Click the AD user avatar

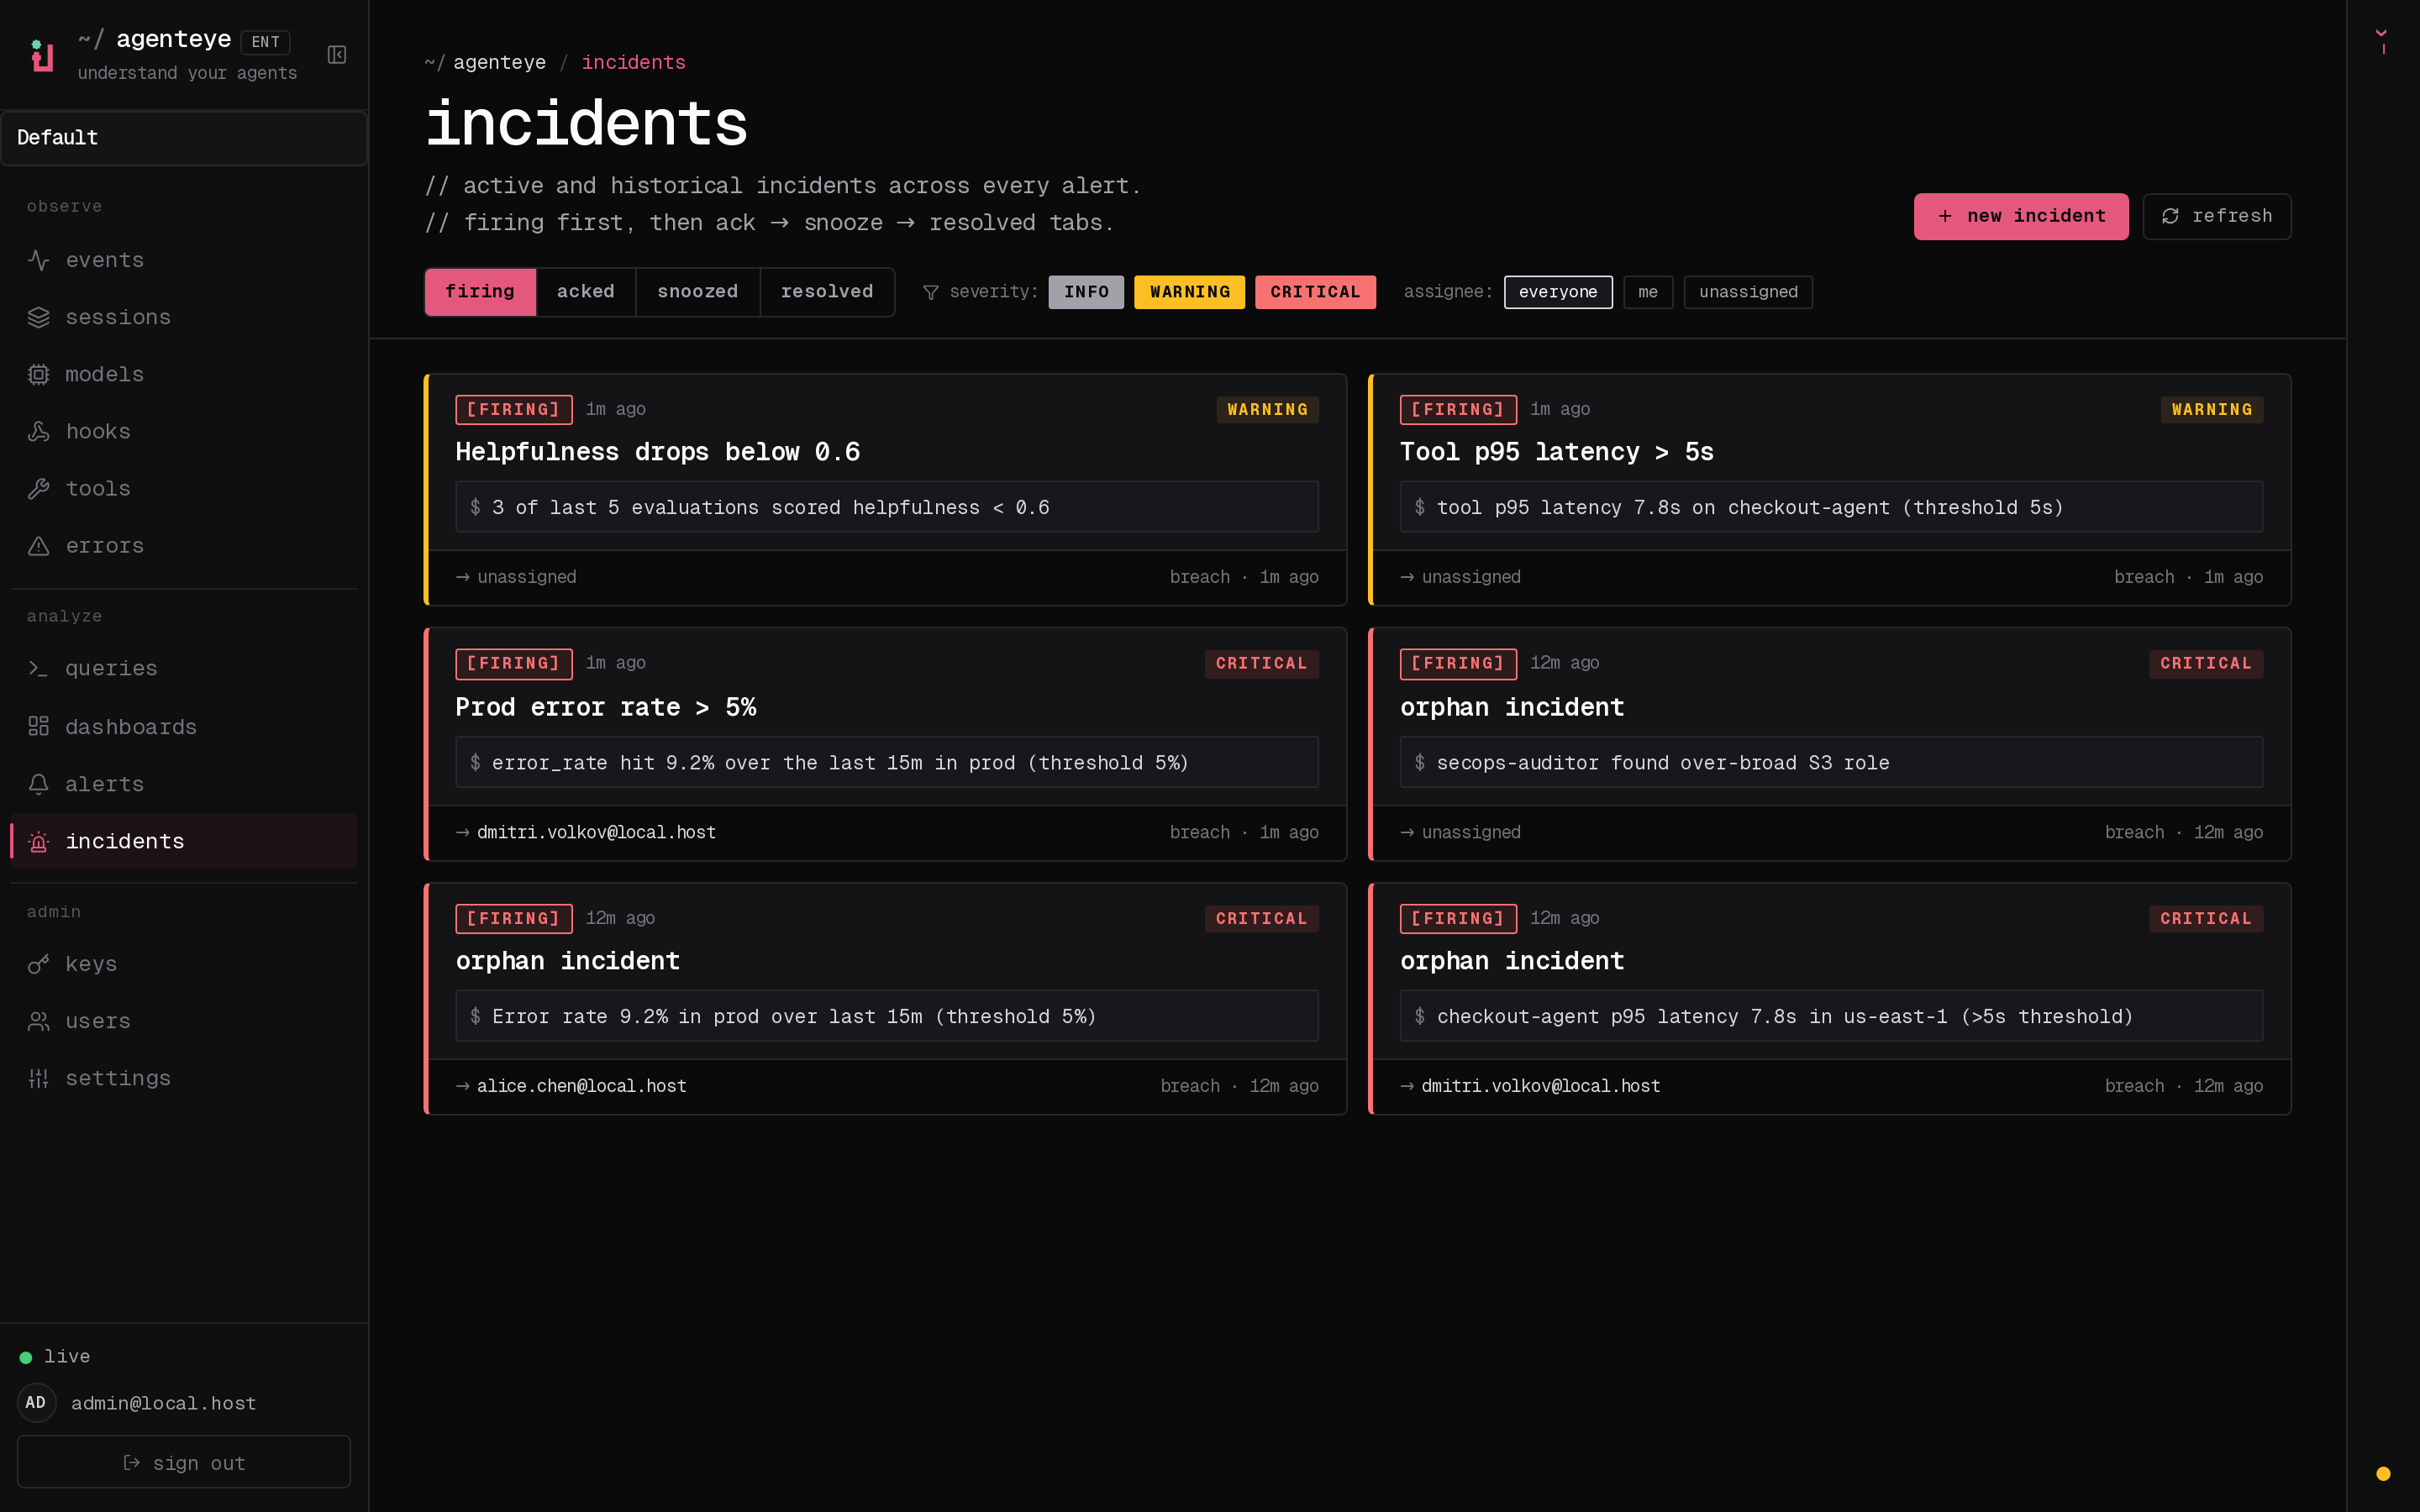[x=36, y=1403]
